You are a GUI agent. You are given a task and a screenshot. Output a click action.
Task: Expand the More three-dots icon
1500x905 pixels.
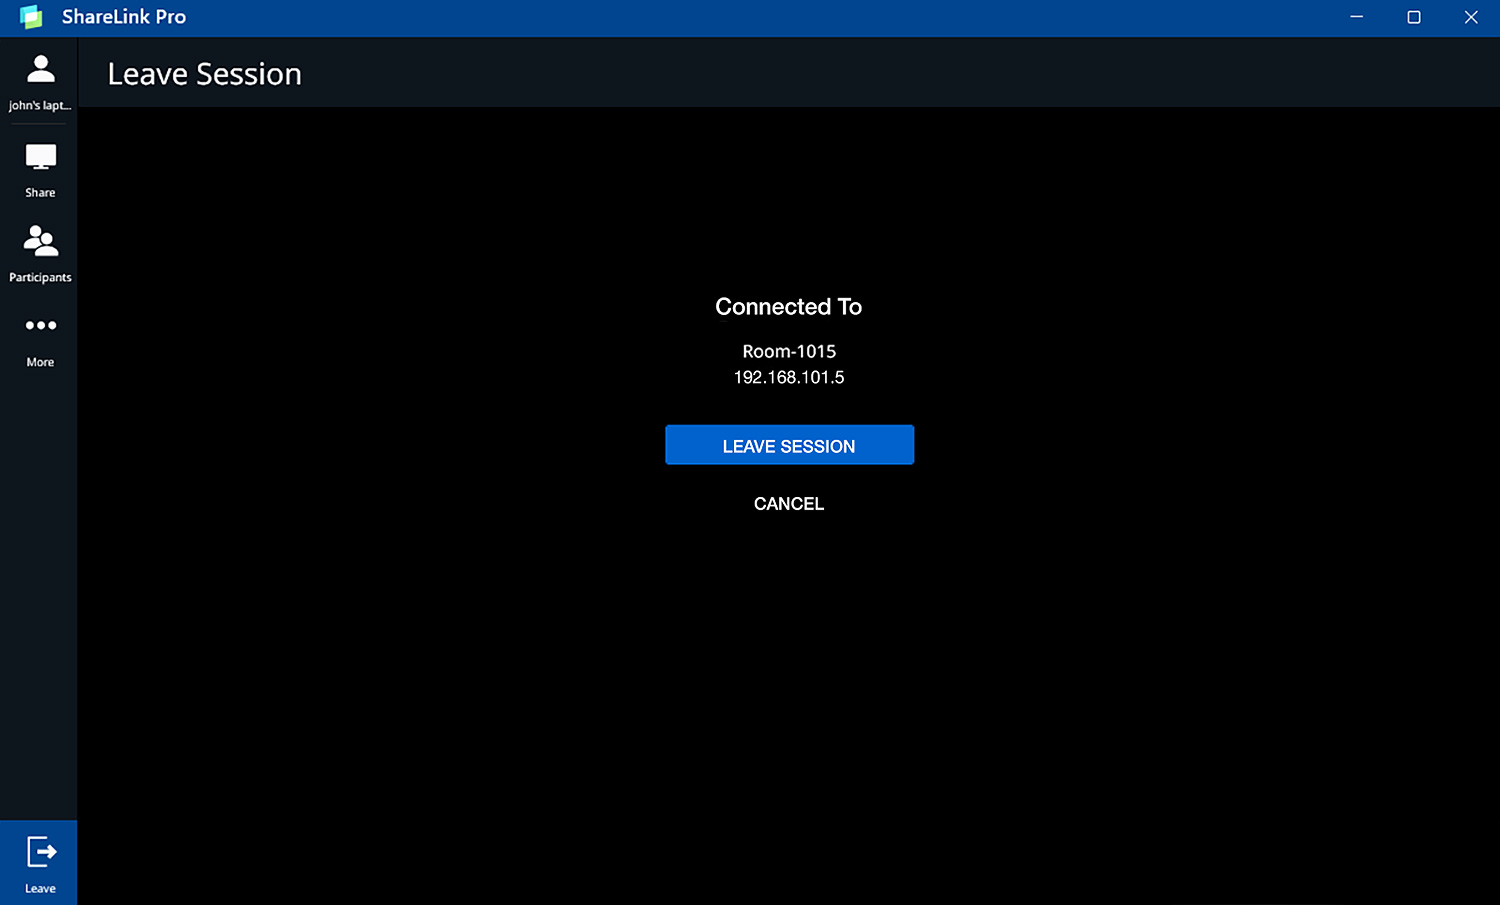40,325
